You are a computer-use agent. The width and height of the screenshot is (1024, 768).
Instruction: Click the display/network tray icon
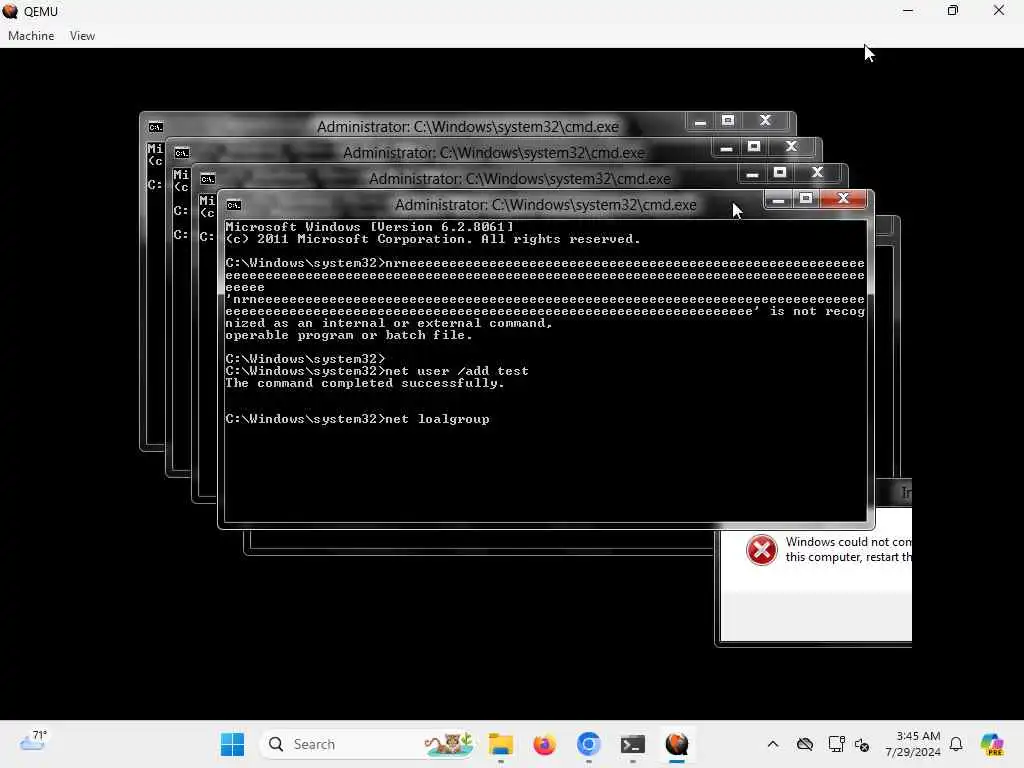tap(835, 744)
